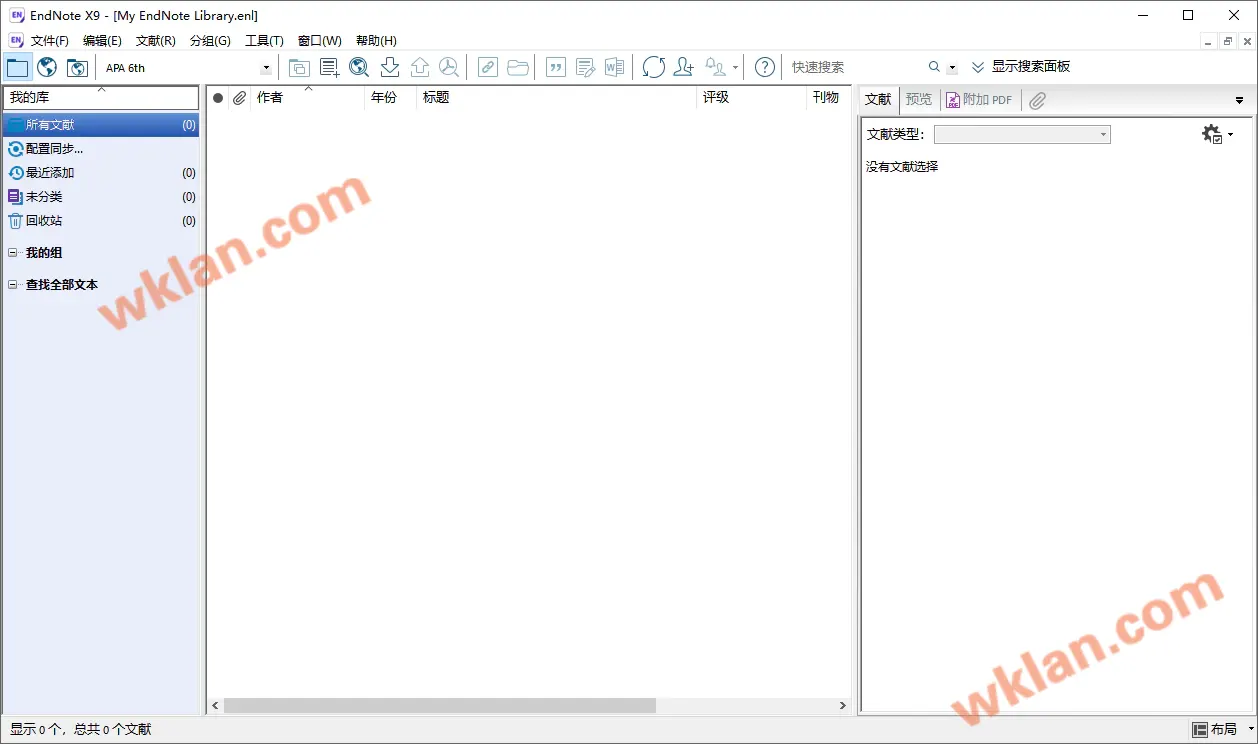The width and height of the screenshot is (1258, 744).
Task: Open the 工具(T) menu
Action: [264, 41]
